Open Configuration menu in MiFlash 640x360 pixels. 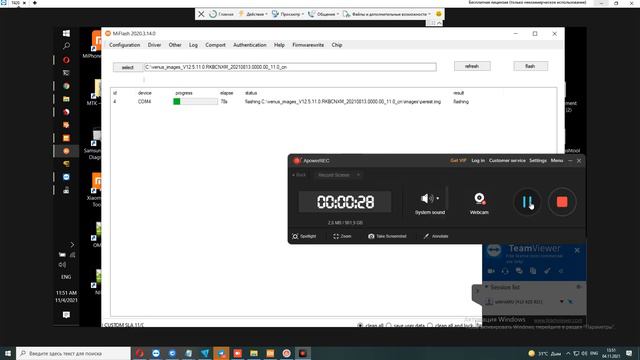point(124,45)
